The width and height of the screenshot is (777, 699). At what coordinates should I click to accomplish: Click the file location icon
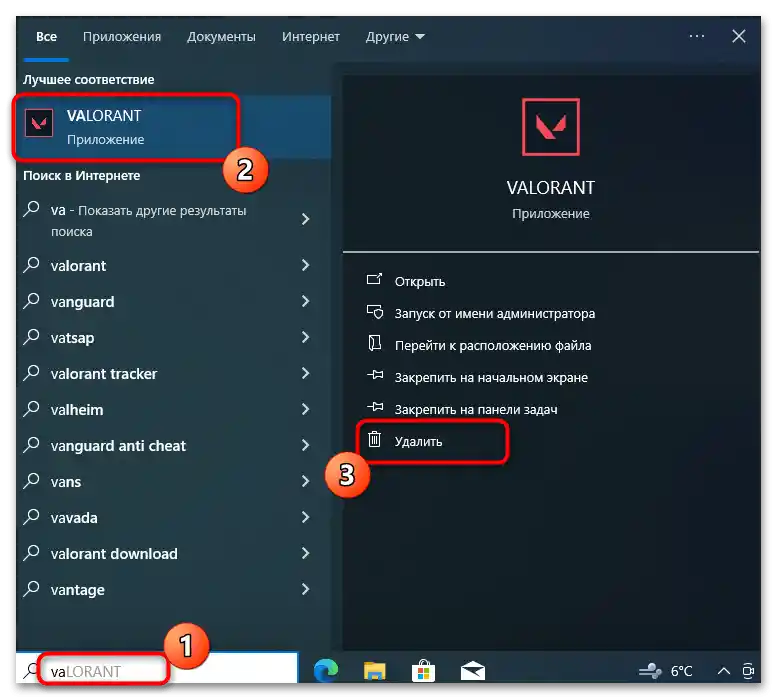coord(375,343)
